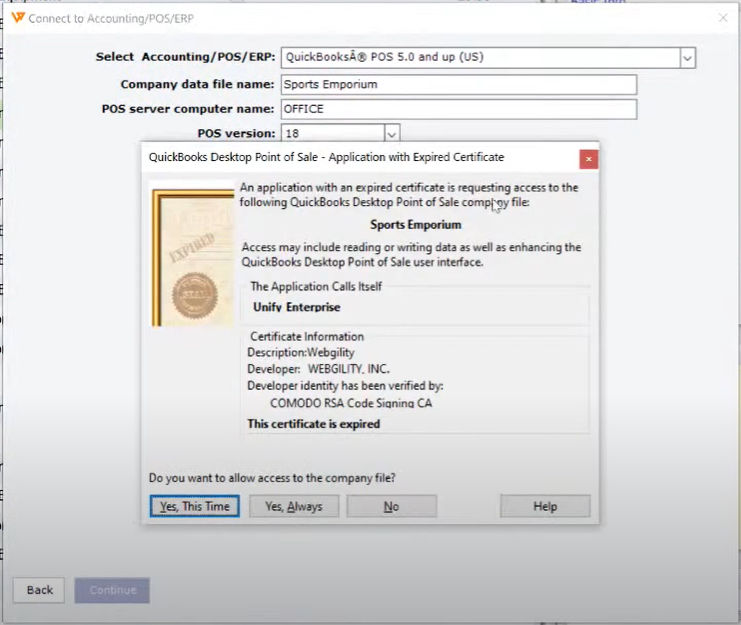This screenshot has width=741, height=625.
Task: Click the 'POS version:' label
Action: 236,133
